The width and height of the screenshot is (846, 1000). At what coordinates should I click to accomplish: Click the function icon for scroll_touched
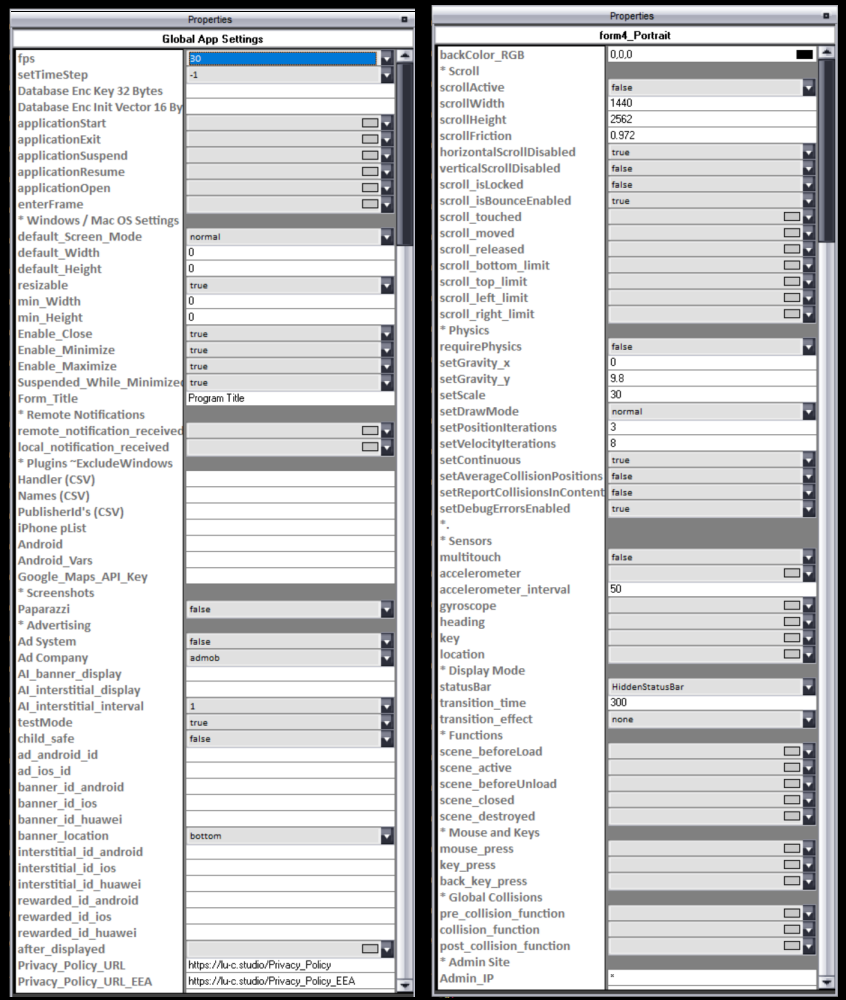[x=792, y=217]
